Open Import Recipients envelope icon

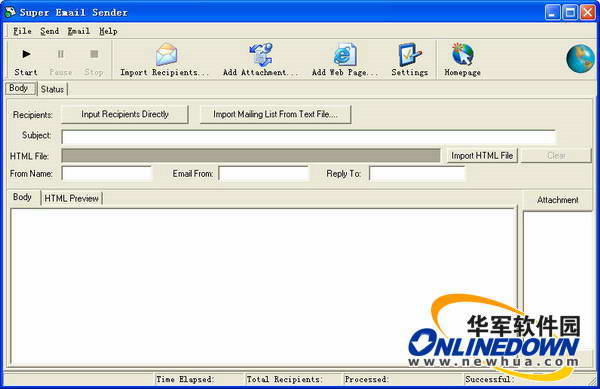coord(166,54)
